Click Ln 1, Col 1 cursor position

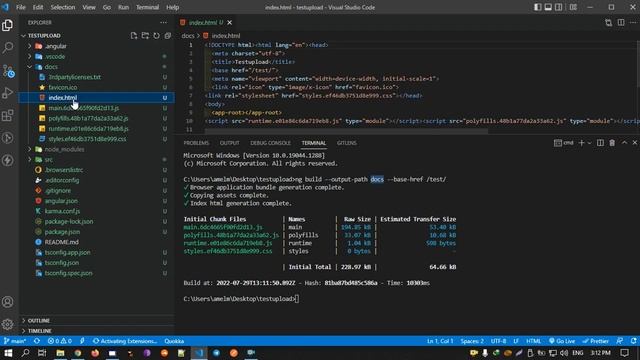[x=440, y=341]
